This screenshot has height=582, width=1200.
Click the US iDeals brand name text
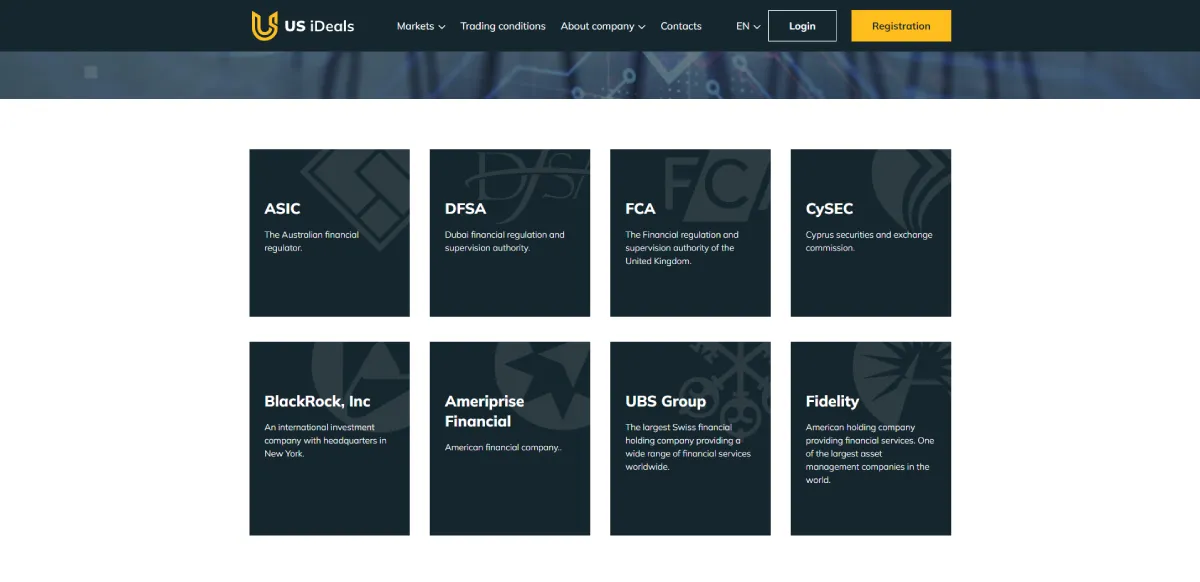(x=319, y=26)
